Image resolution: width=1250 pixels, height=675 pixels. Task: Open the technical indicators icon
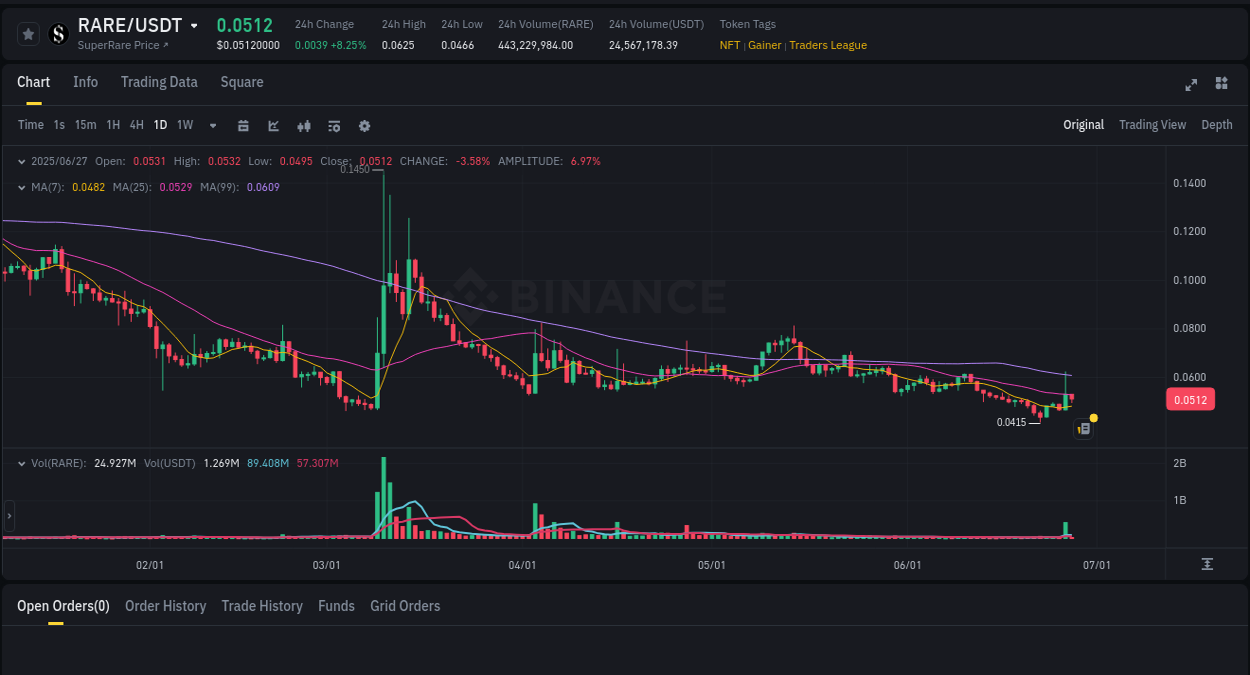click(x=303, y=125)
